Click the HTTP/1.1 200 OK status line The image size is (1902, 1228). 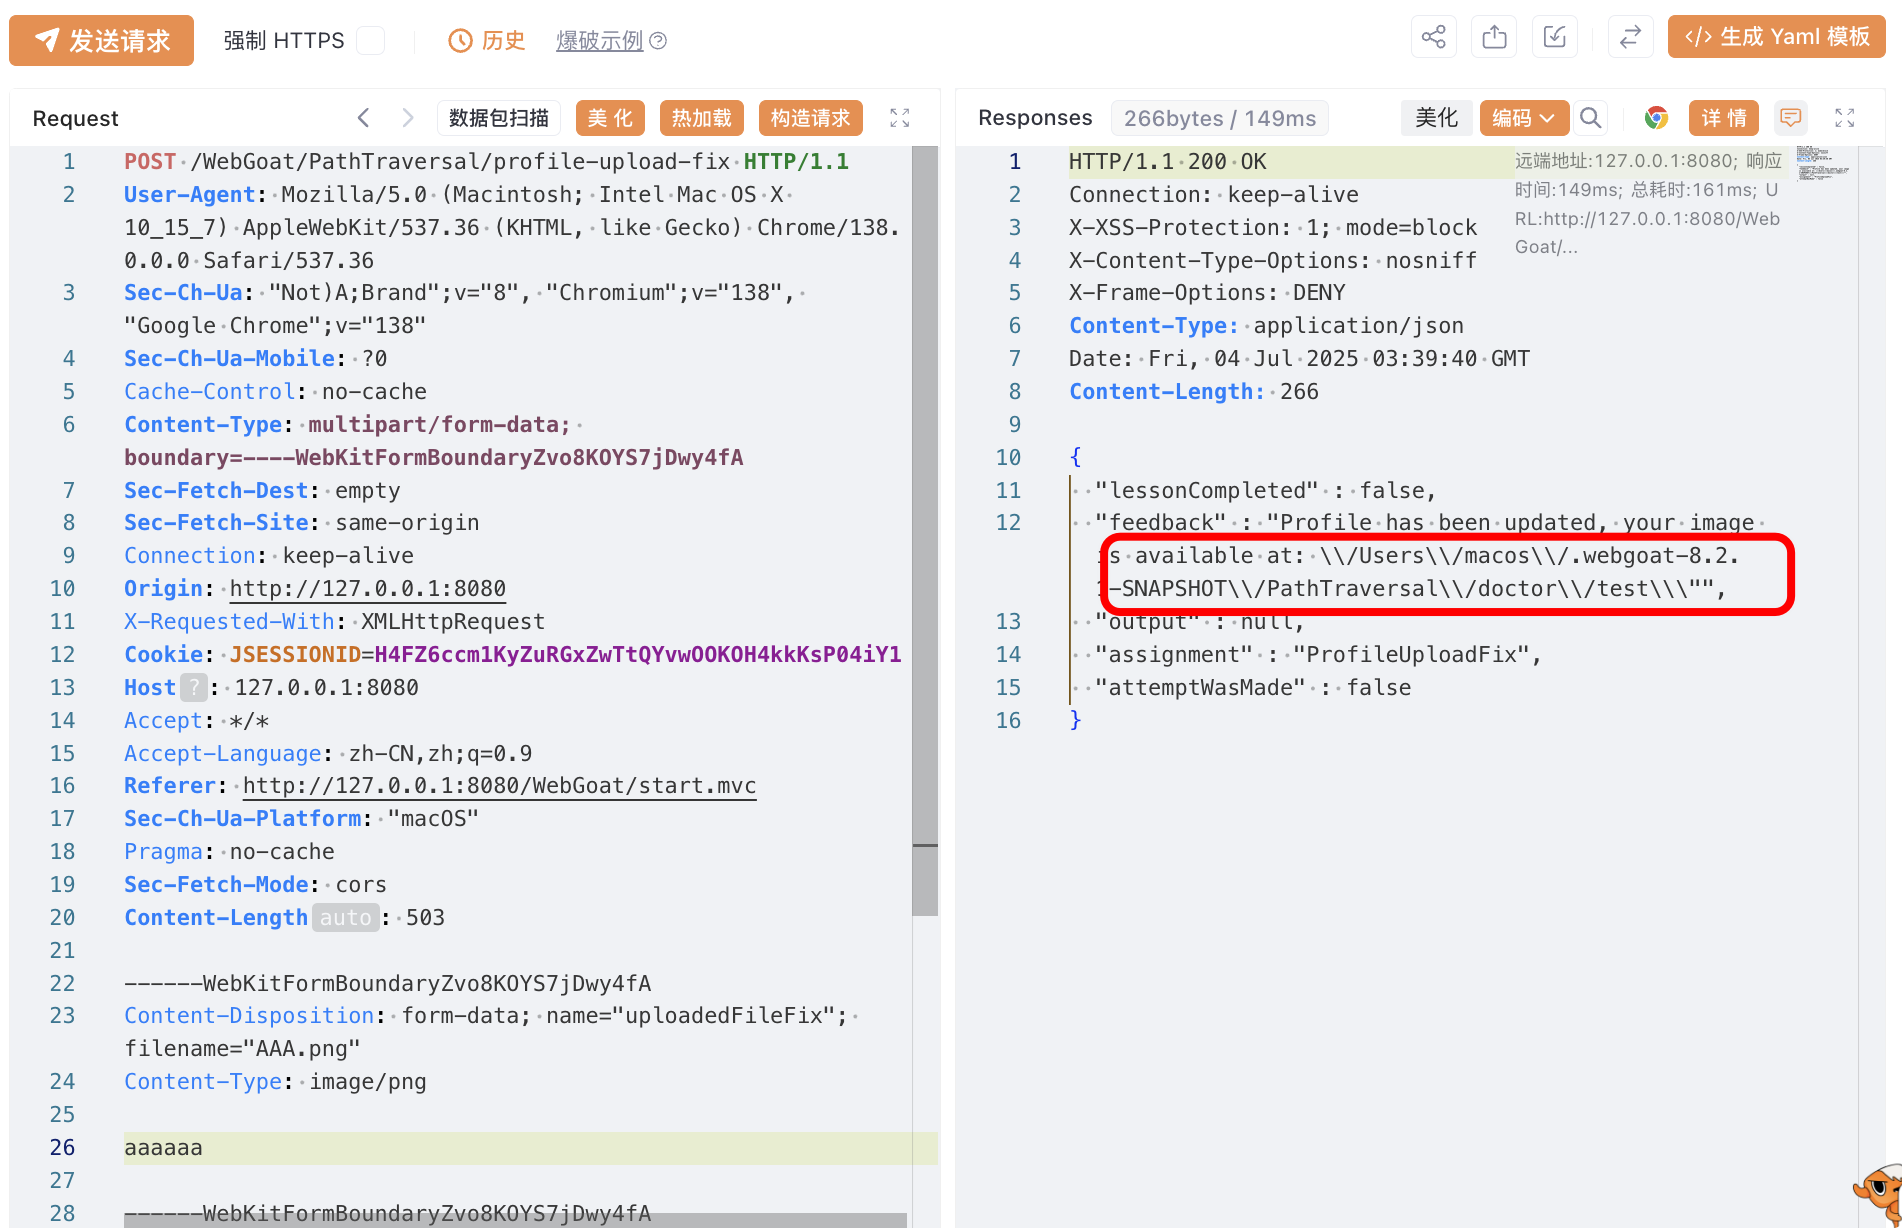click(1167, 162)
